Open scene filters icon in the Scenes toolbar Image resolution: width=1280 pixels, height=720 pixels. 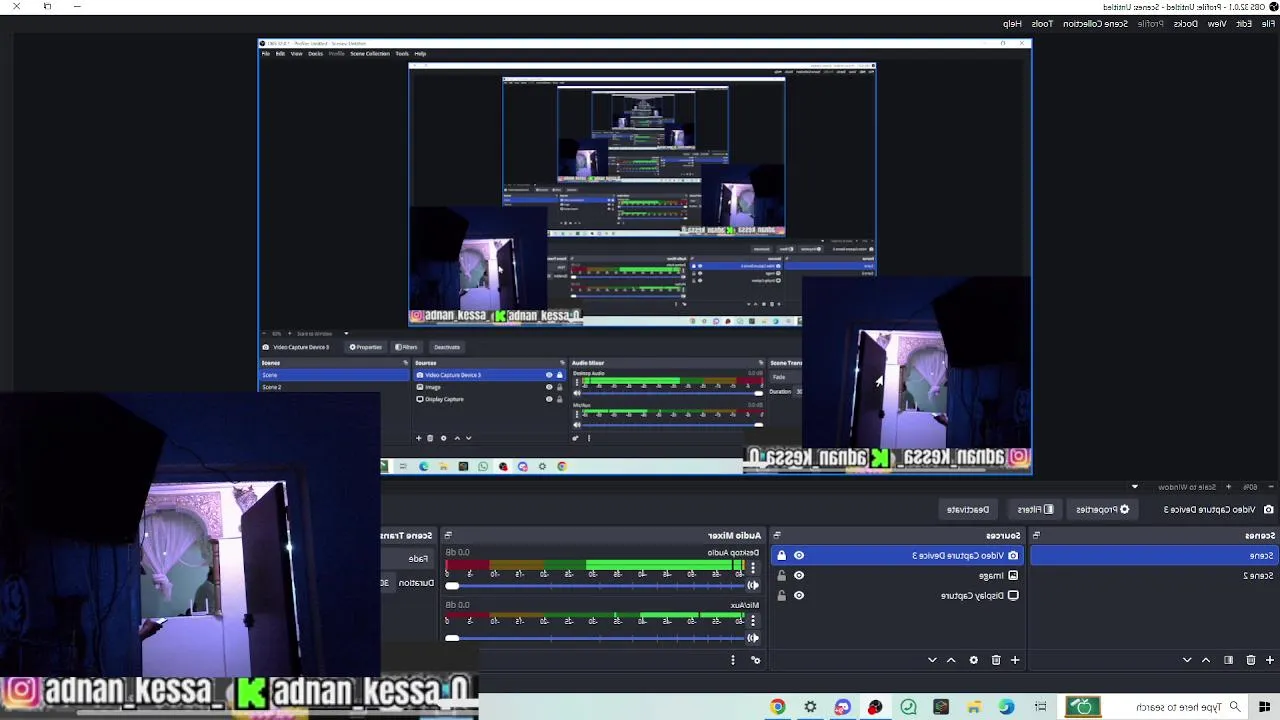tap(1228, 660)
